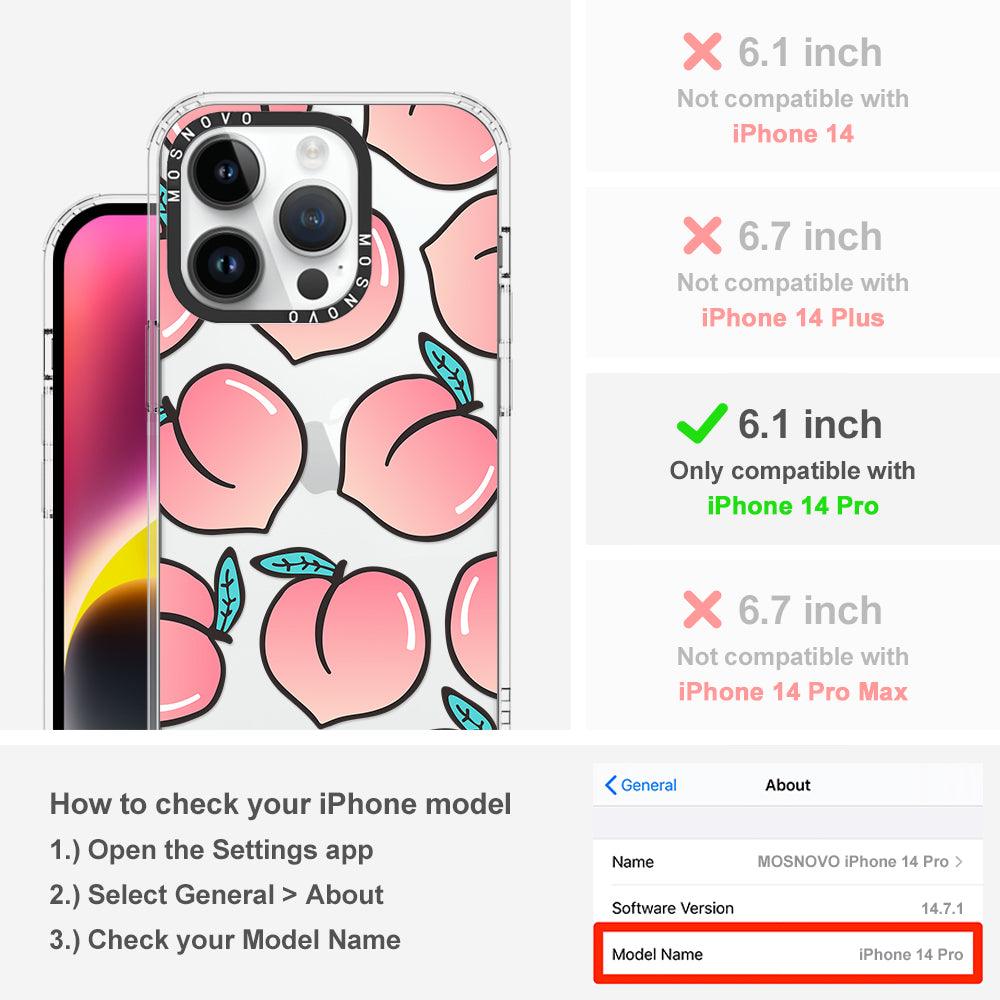Click the iPhone 14 Plus label
Image resolution: width=1000 pixels, height=1000 pixels.
(x=793, y=318)
